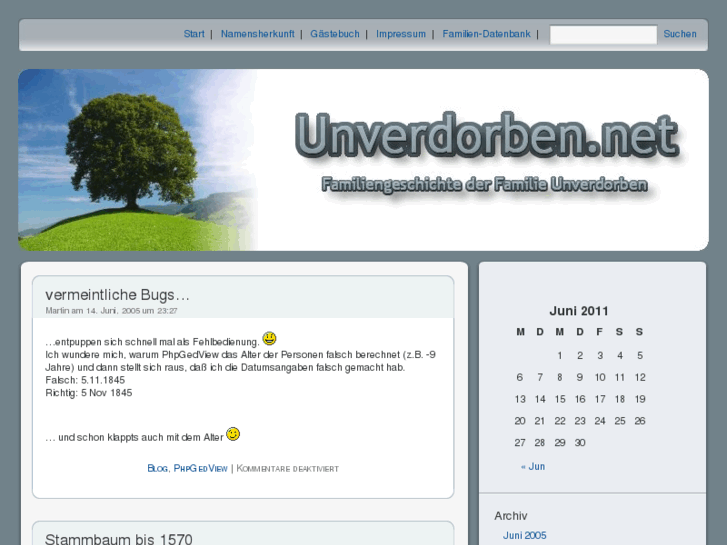Viewport: 727px width, 545px height.
Task: Go to previous month « Jun
Action: coord(533,466)
